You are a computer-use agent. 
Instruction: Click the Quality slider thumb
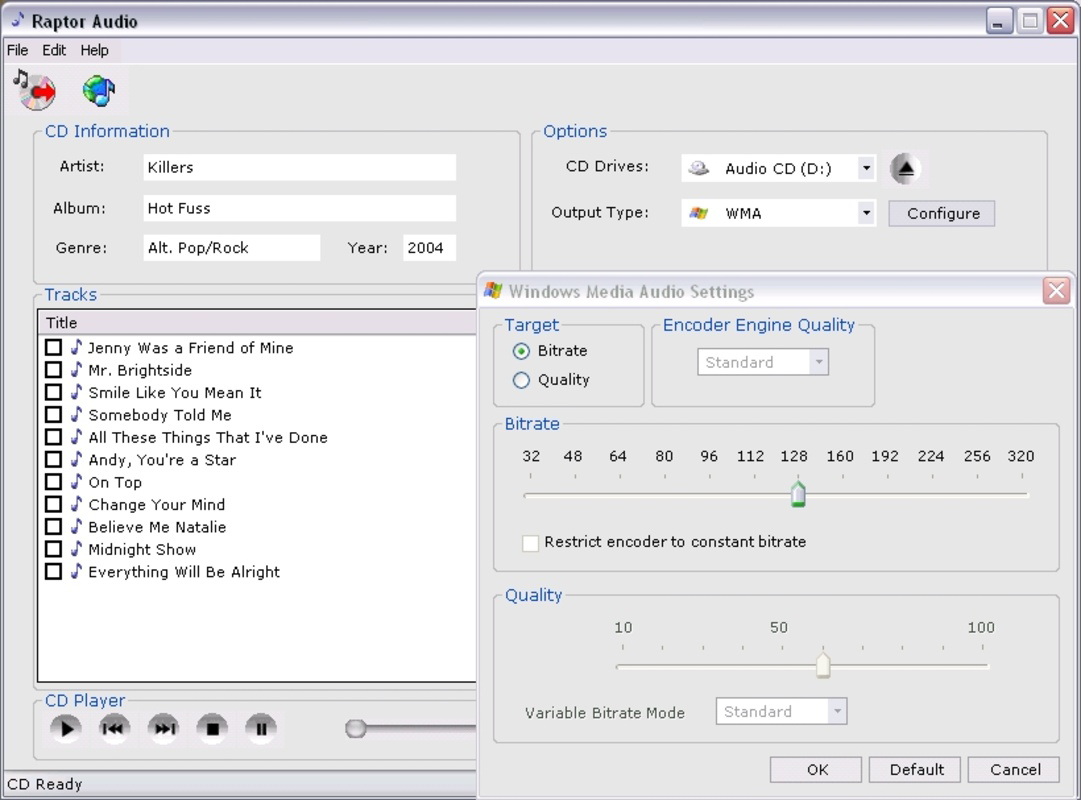pos(822,665)
